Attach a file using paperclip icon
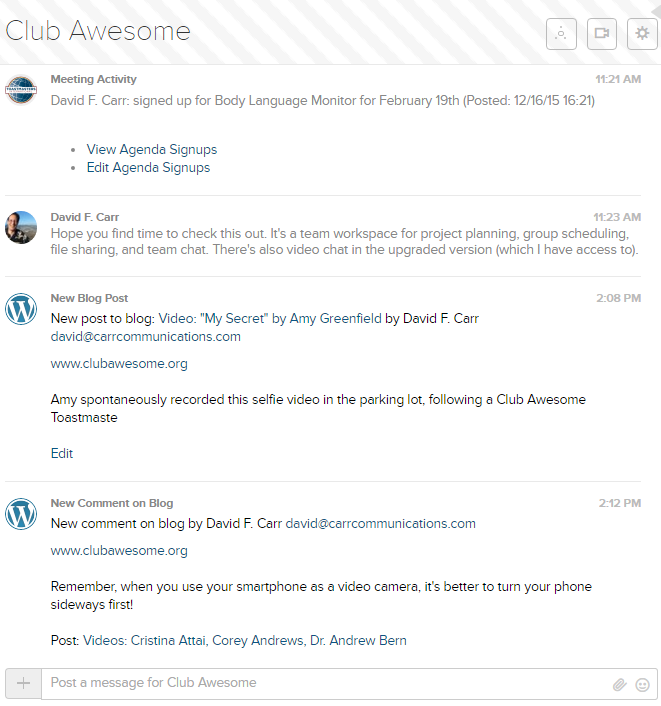Viewport: 661px width, 706px height. pos(620,685)
